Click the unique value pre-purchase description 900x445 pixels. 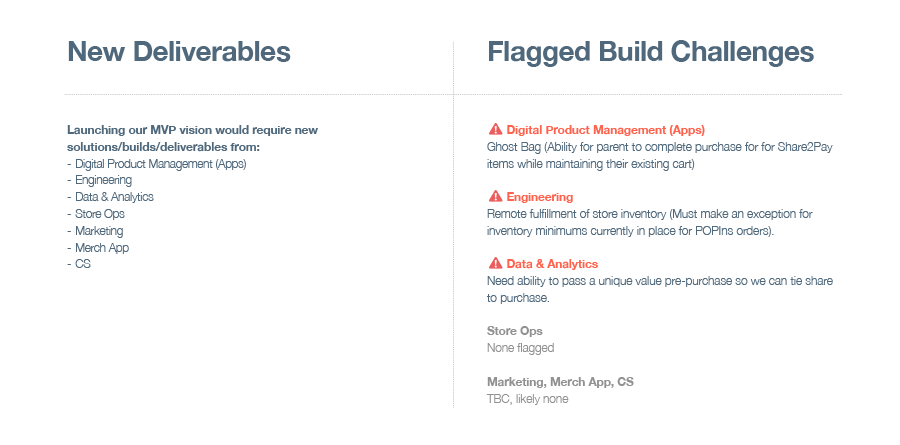660,289
